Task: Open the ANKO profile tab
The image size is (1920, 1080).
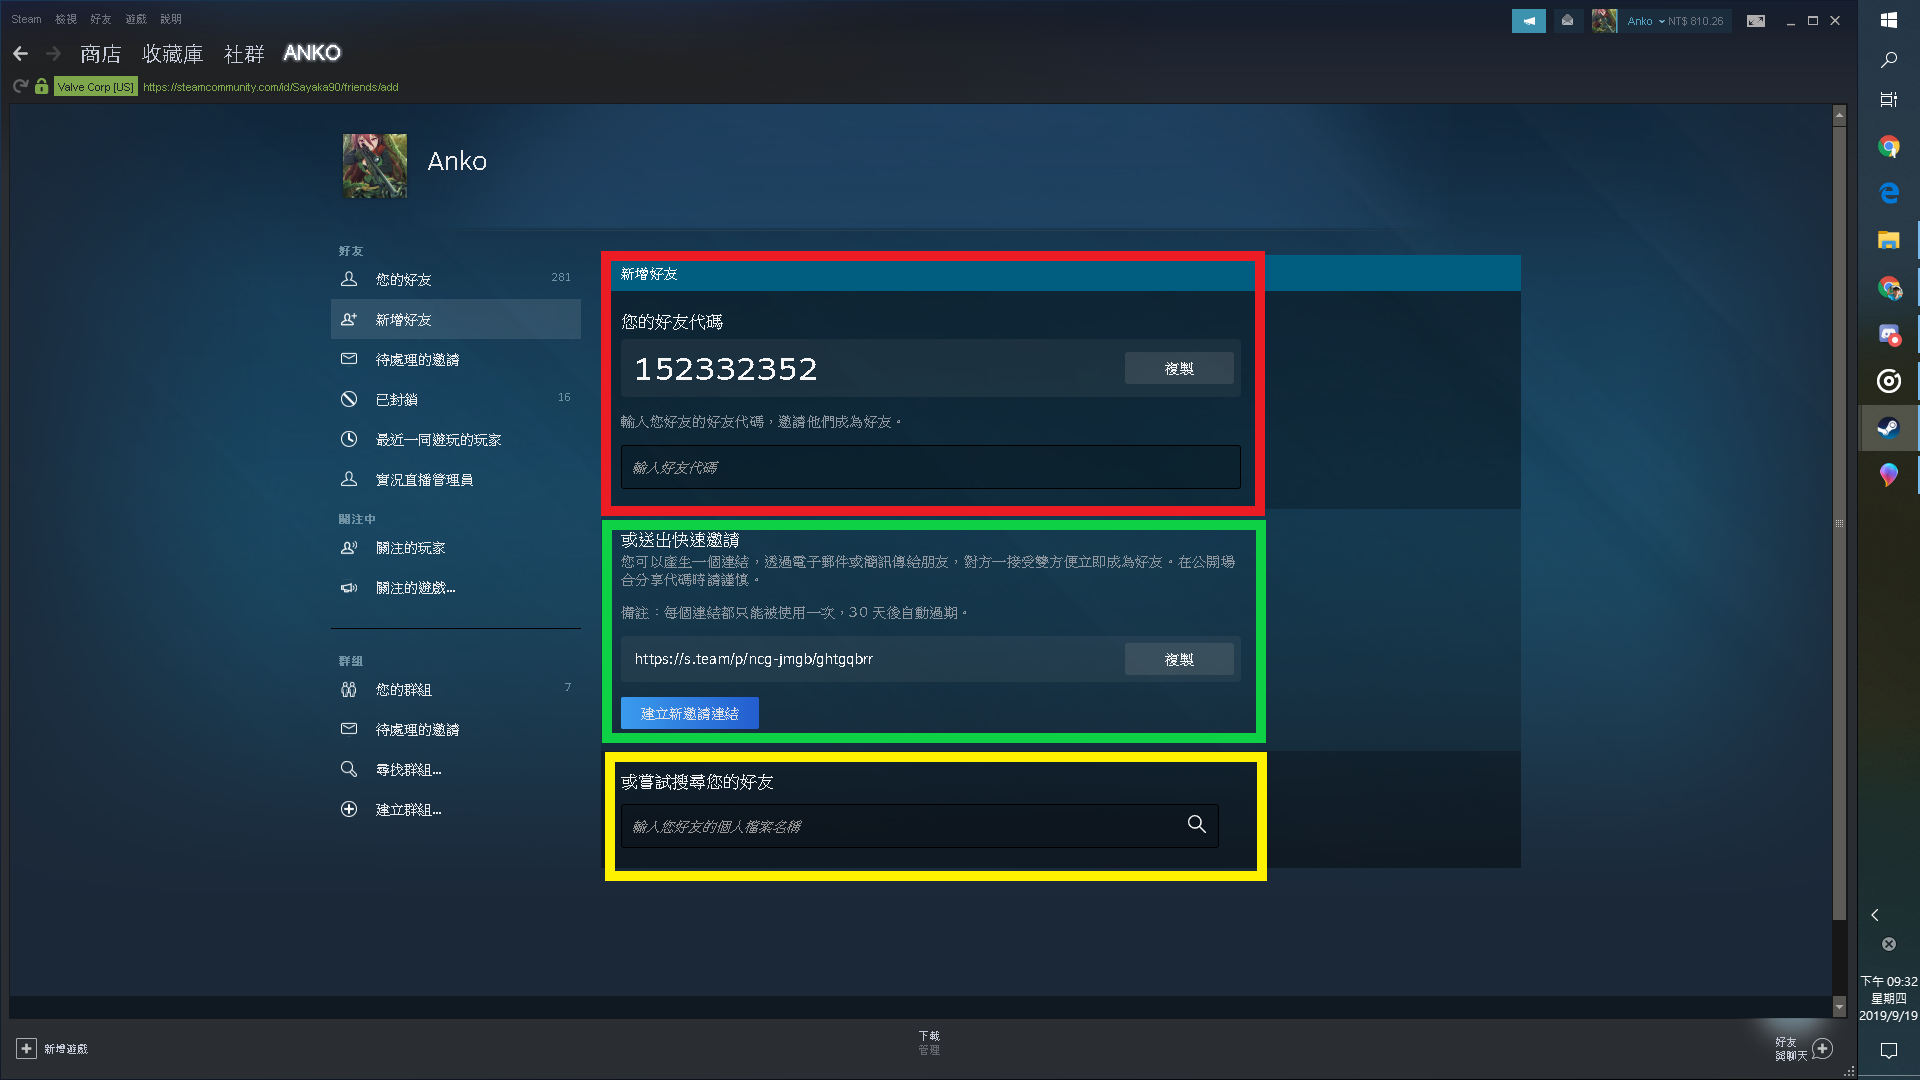Action: pyautogui.click(x=312, y=53)
